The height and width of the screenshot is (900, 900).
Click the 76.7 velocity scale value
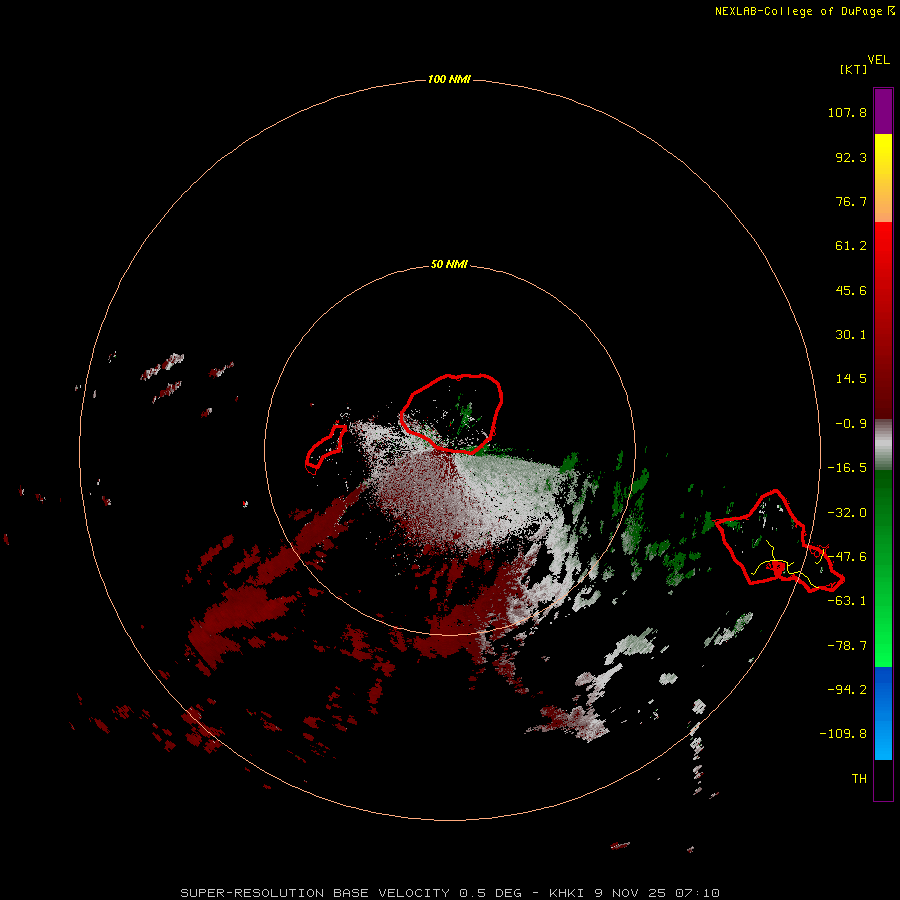click(x=851, y=201)
